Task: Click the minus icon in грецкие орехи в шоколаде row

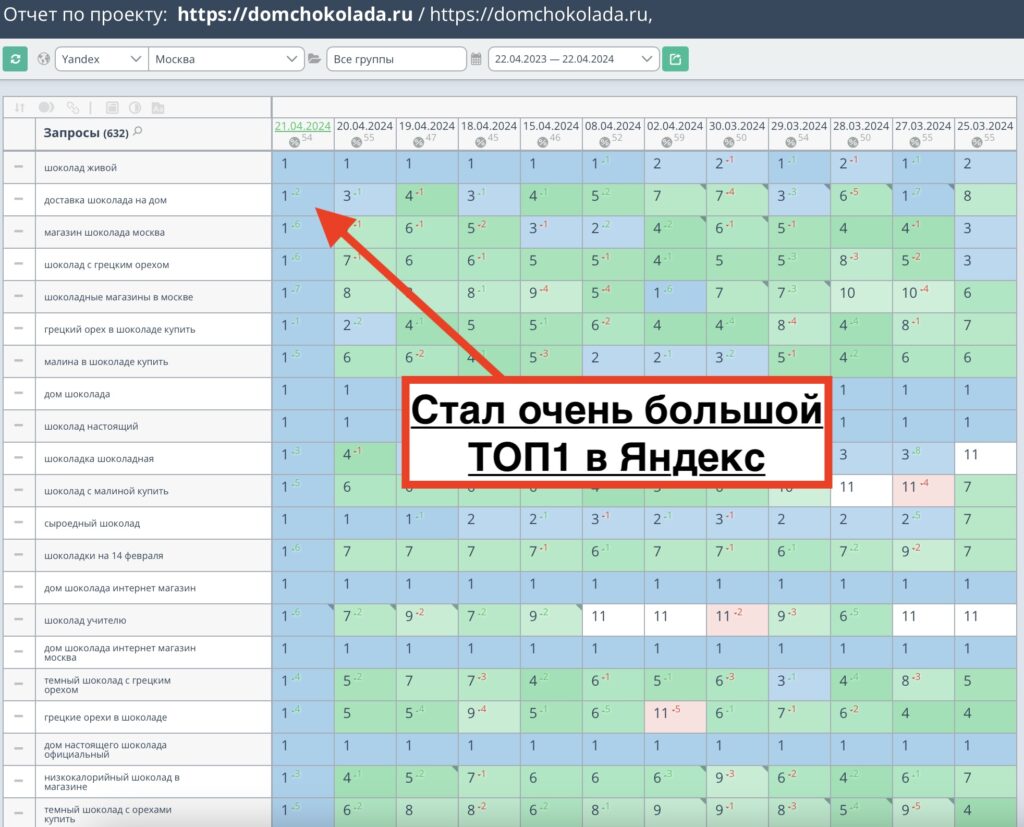Action: coord(19,717)
